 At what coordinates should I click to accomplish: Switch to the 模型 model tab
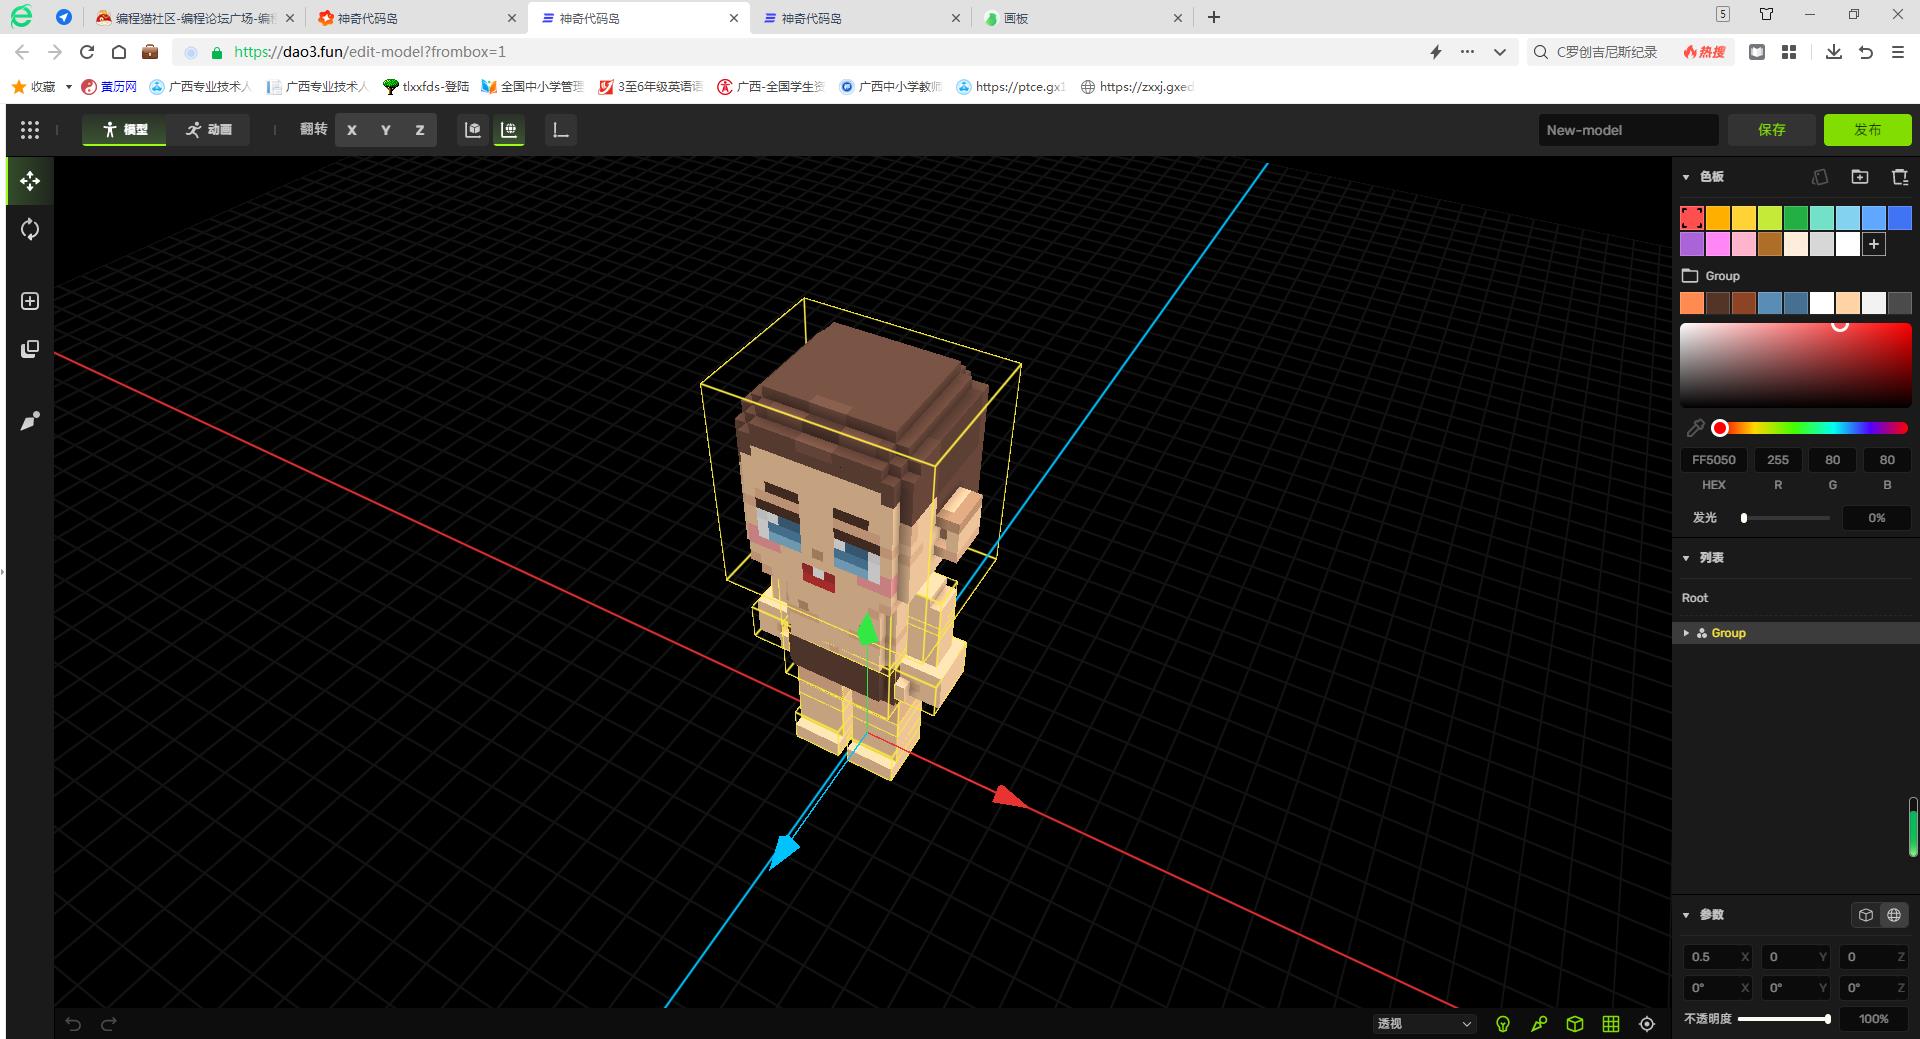point(125,130)
